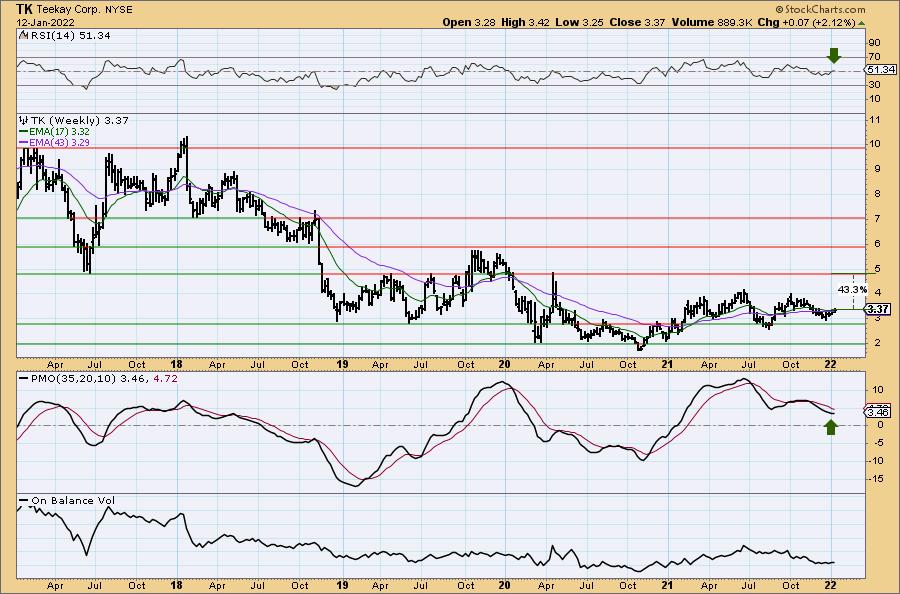Click the On Balance Vol legend label
Screen dimensions: 900x594
tap(73, 501)
